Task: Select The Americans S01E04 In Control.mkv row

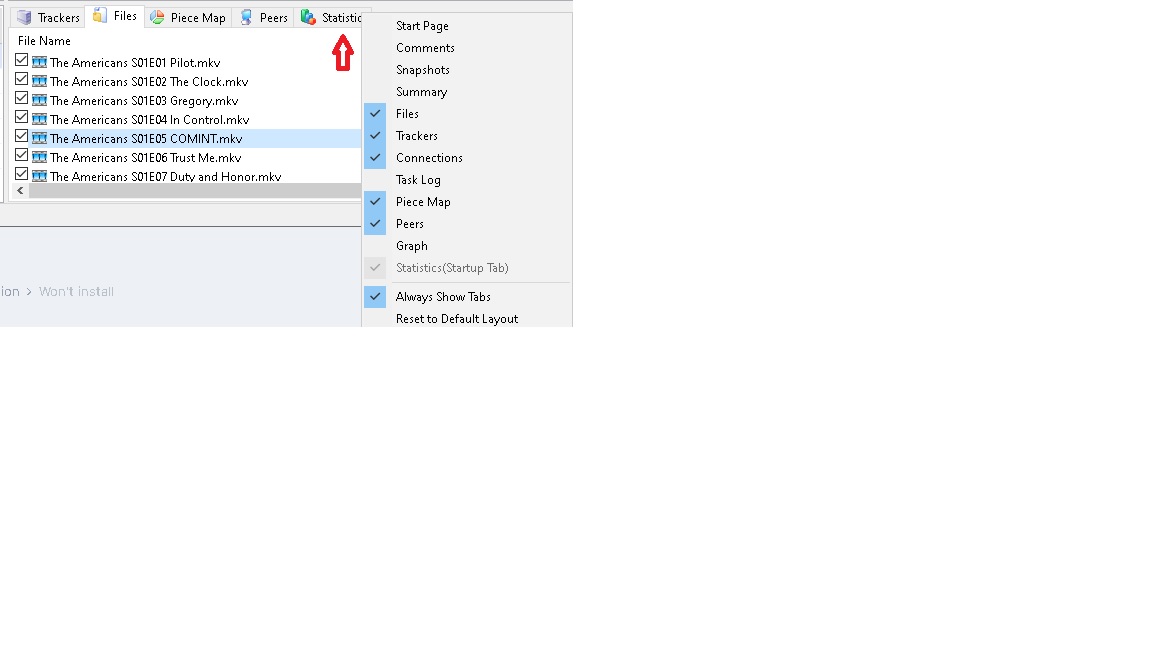Action: click(x=187, y=120)
